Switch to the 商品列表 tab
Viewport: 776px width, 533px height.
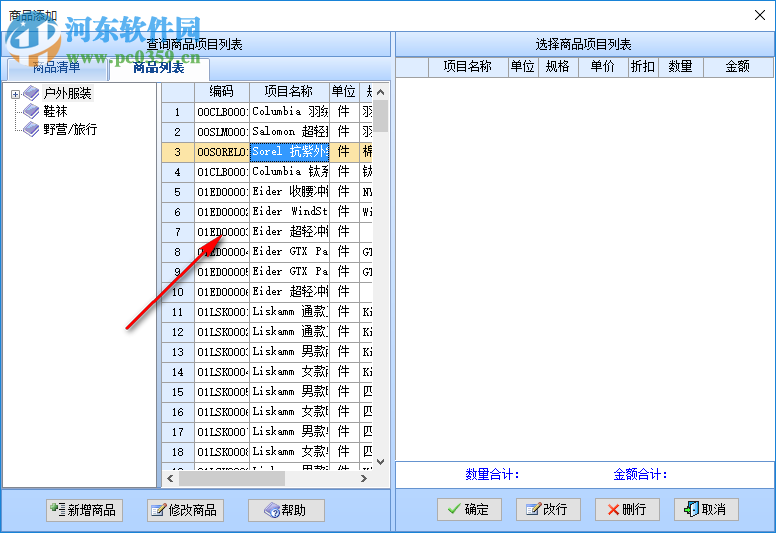(159, 68)
